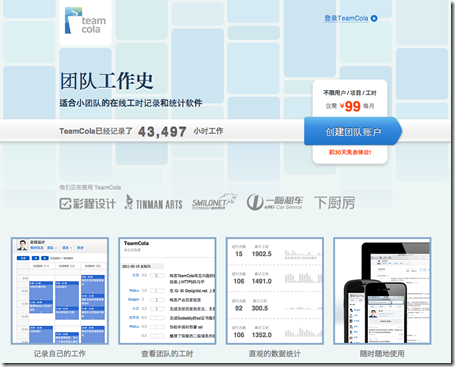Click the 彩程设计 customer logo
This screenshot has height=367, width=455.
point(88,203)
